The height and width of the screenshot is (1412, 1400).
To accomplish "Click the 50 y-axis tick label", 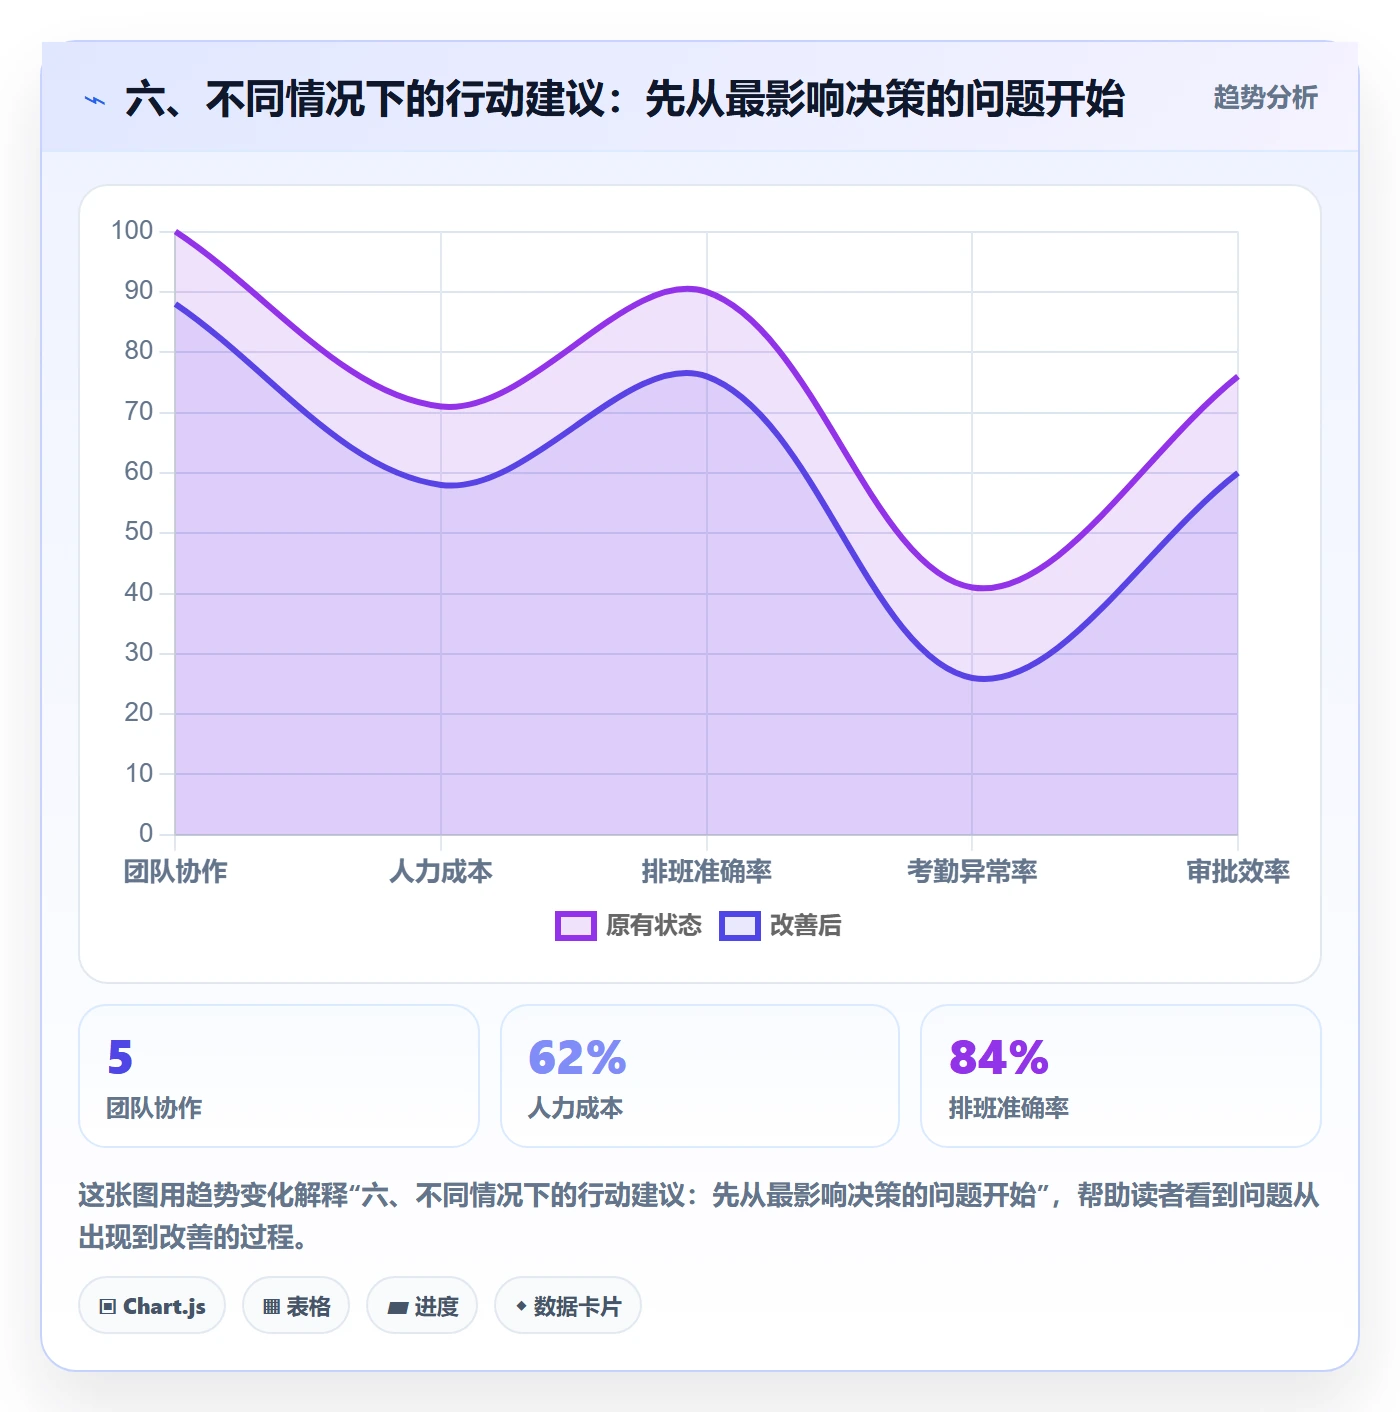I will tap(139, 531).
